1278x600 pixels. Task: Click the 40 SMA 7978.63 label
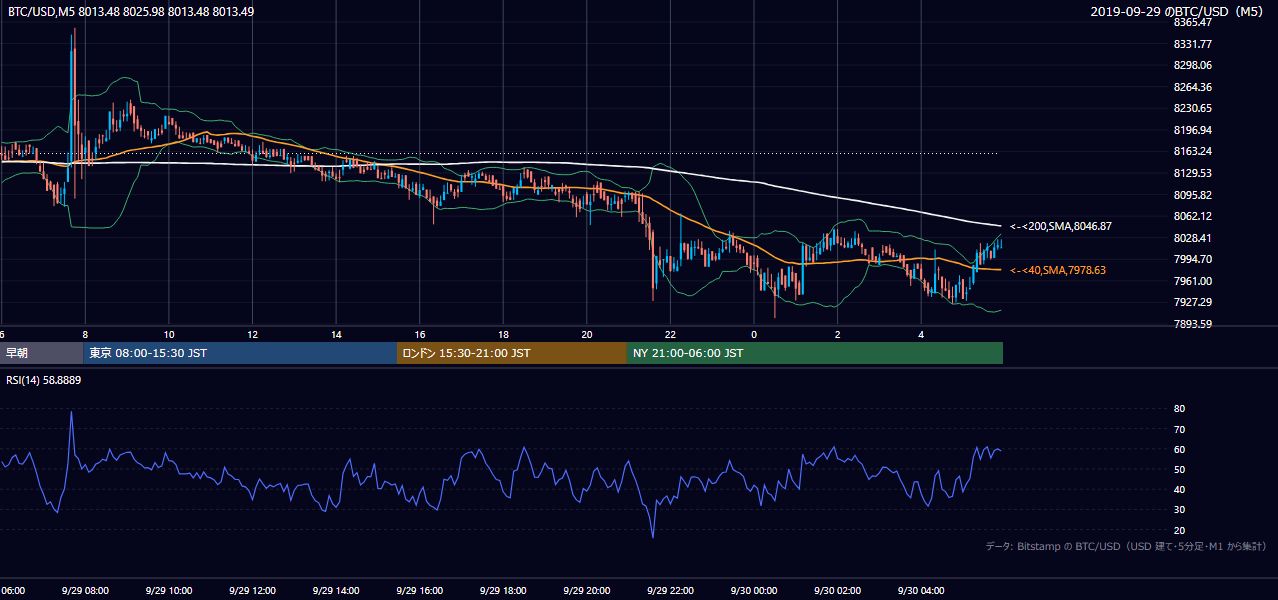(1058, 270)
